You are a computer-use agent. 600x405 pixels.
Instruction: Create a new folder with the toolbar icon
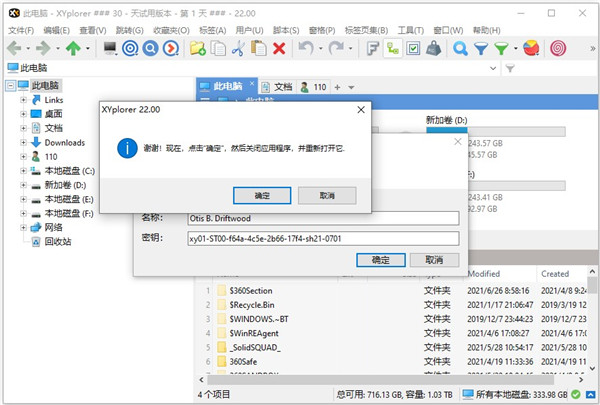coord(198,48)
